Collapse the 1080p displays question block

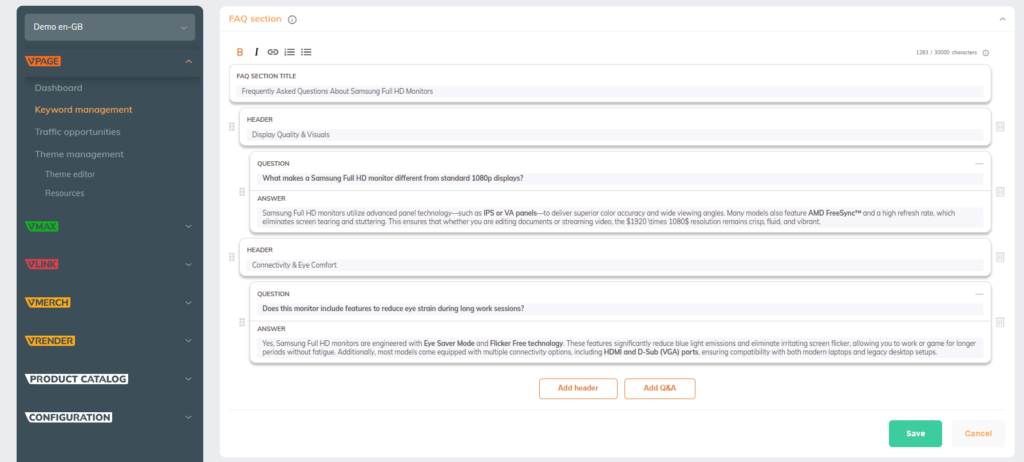[979, 163]
